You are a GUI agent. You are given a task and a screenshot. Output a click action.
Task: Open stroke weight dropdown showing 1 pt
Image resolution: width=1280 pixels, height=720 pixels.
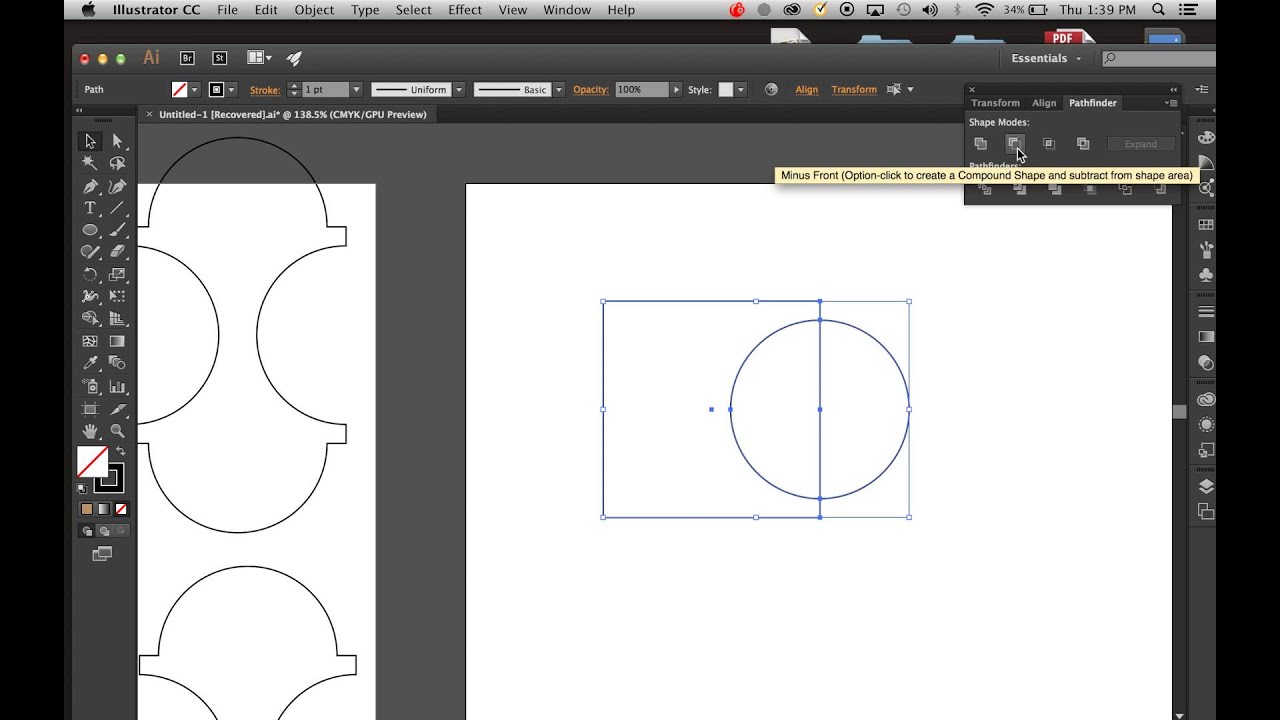[x=356, y=89]
